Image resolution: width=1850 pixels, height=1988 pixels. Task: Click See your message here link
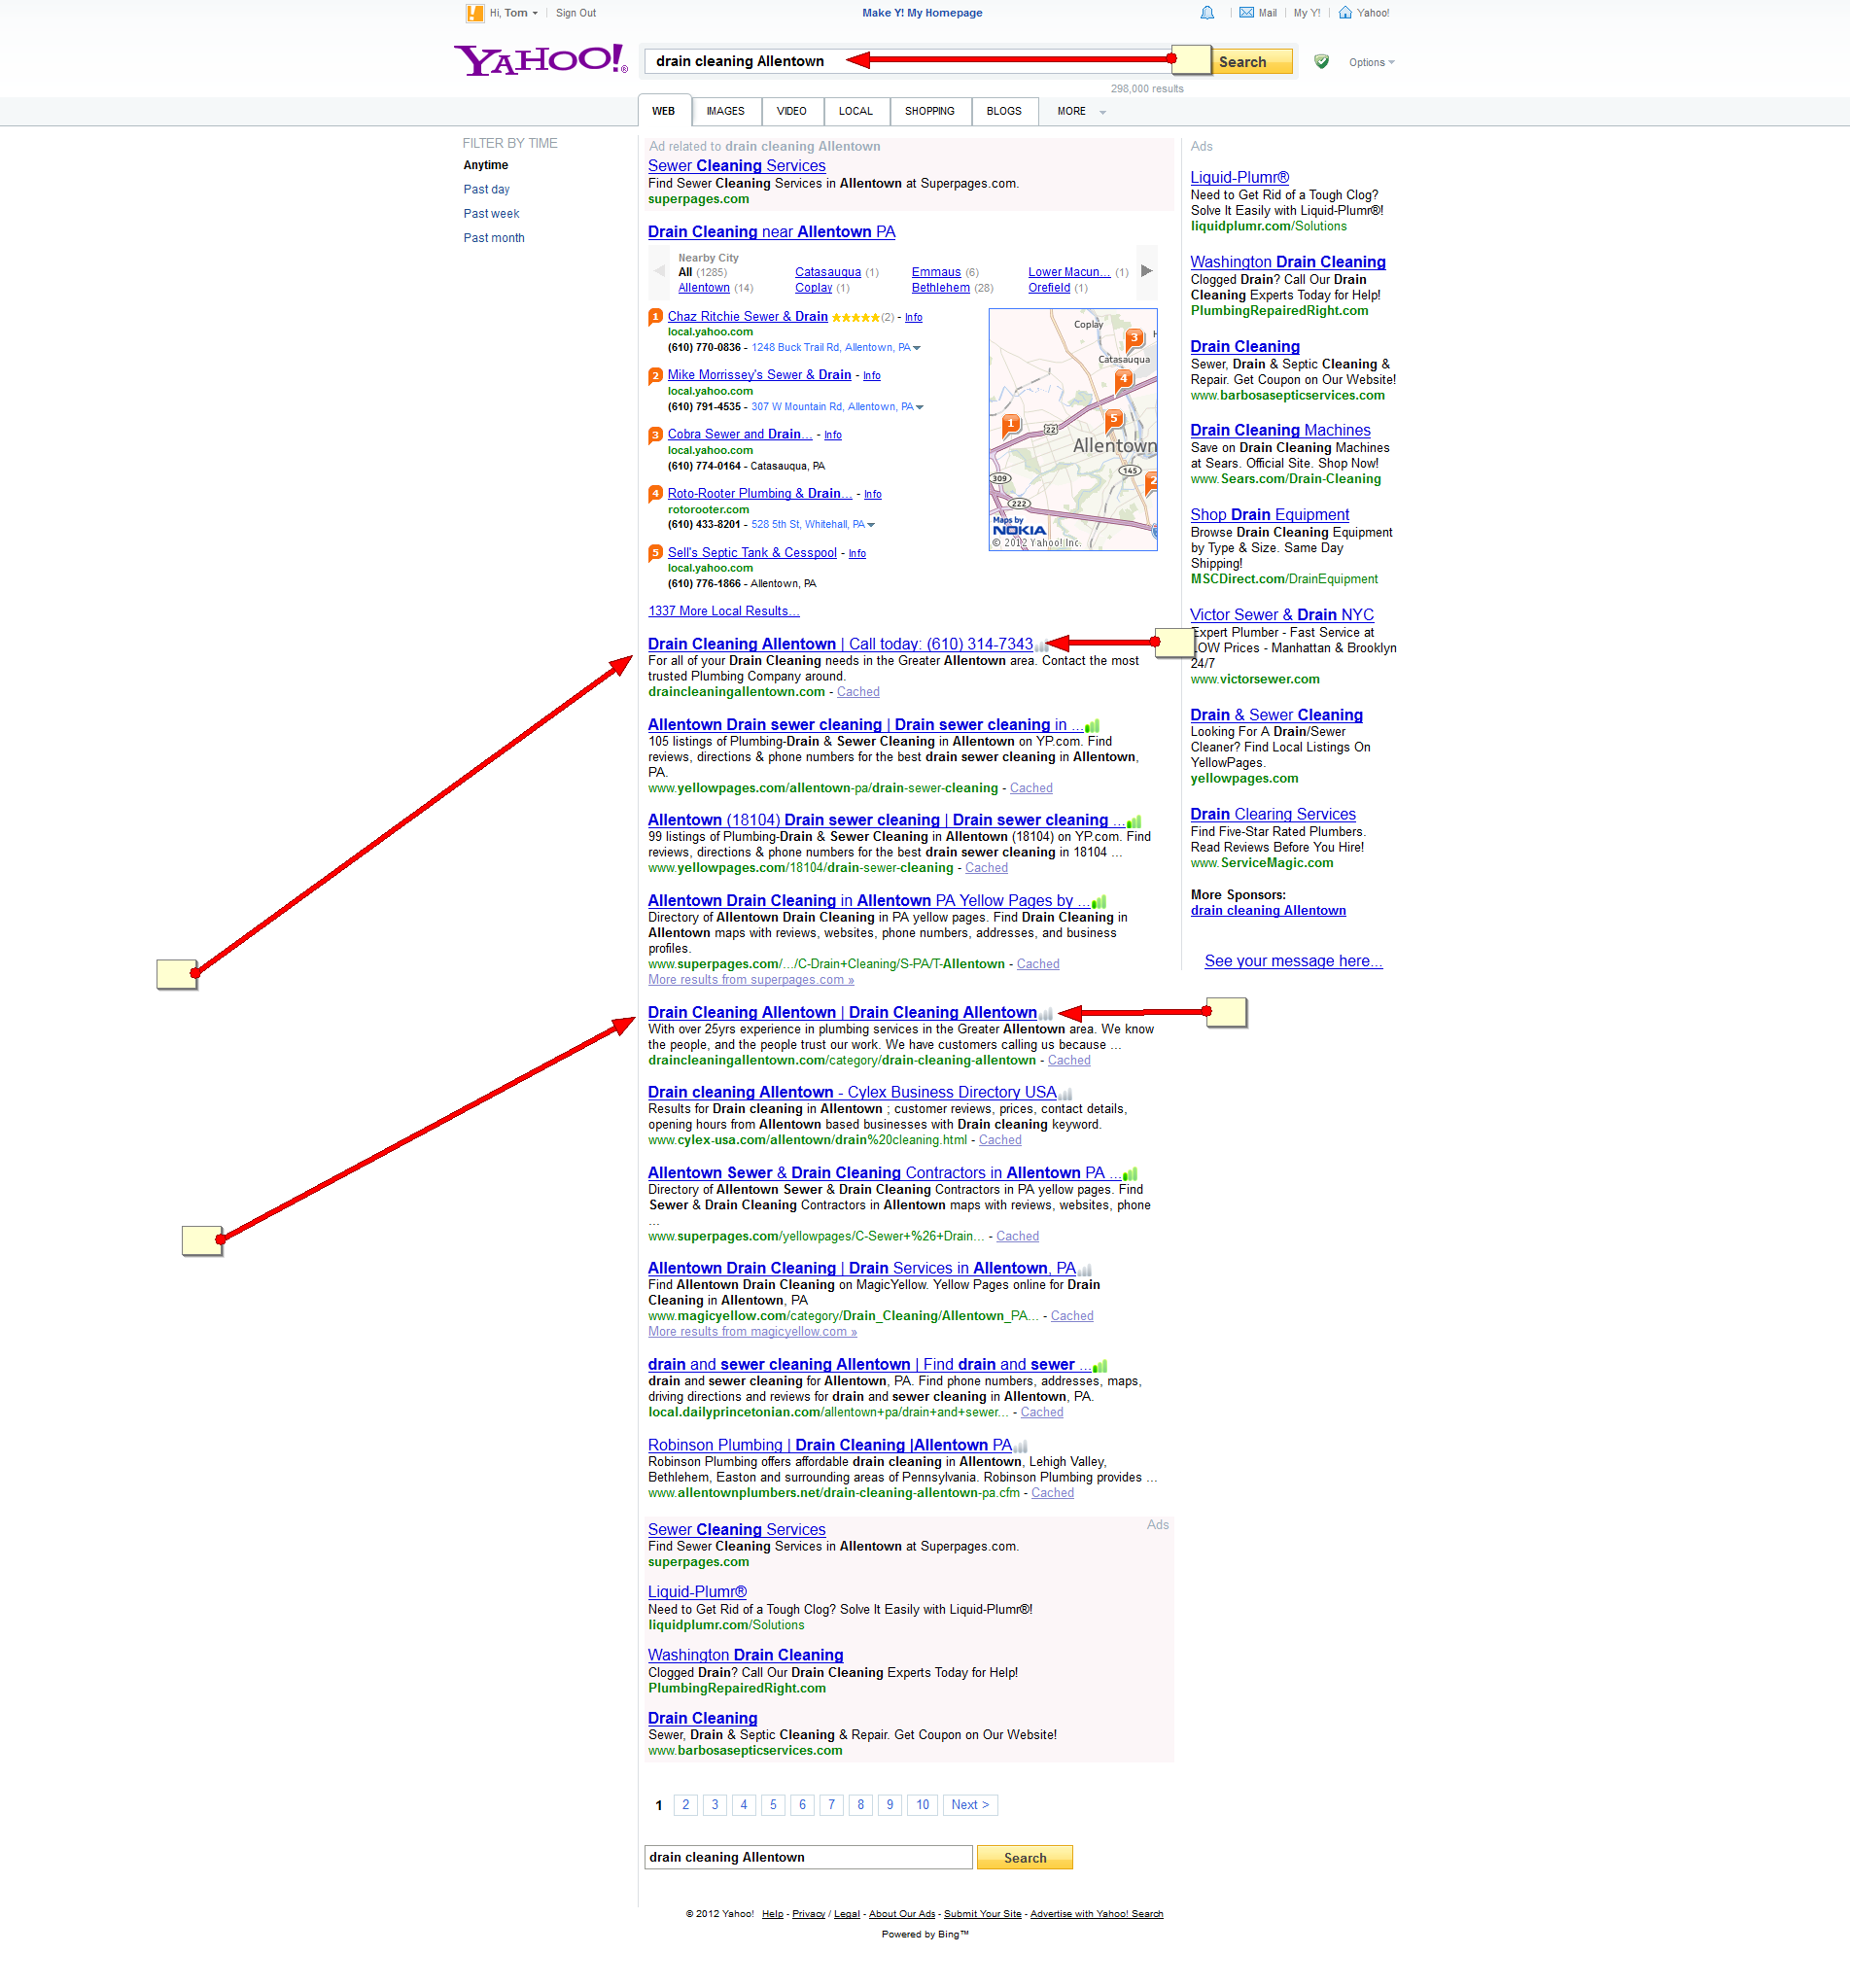[1293, 962]
